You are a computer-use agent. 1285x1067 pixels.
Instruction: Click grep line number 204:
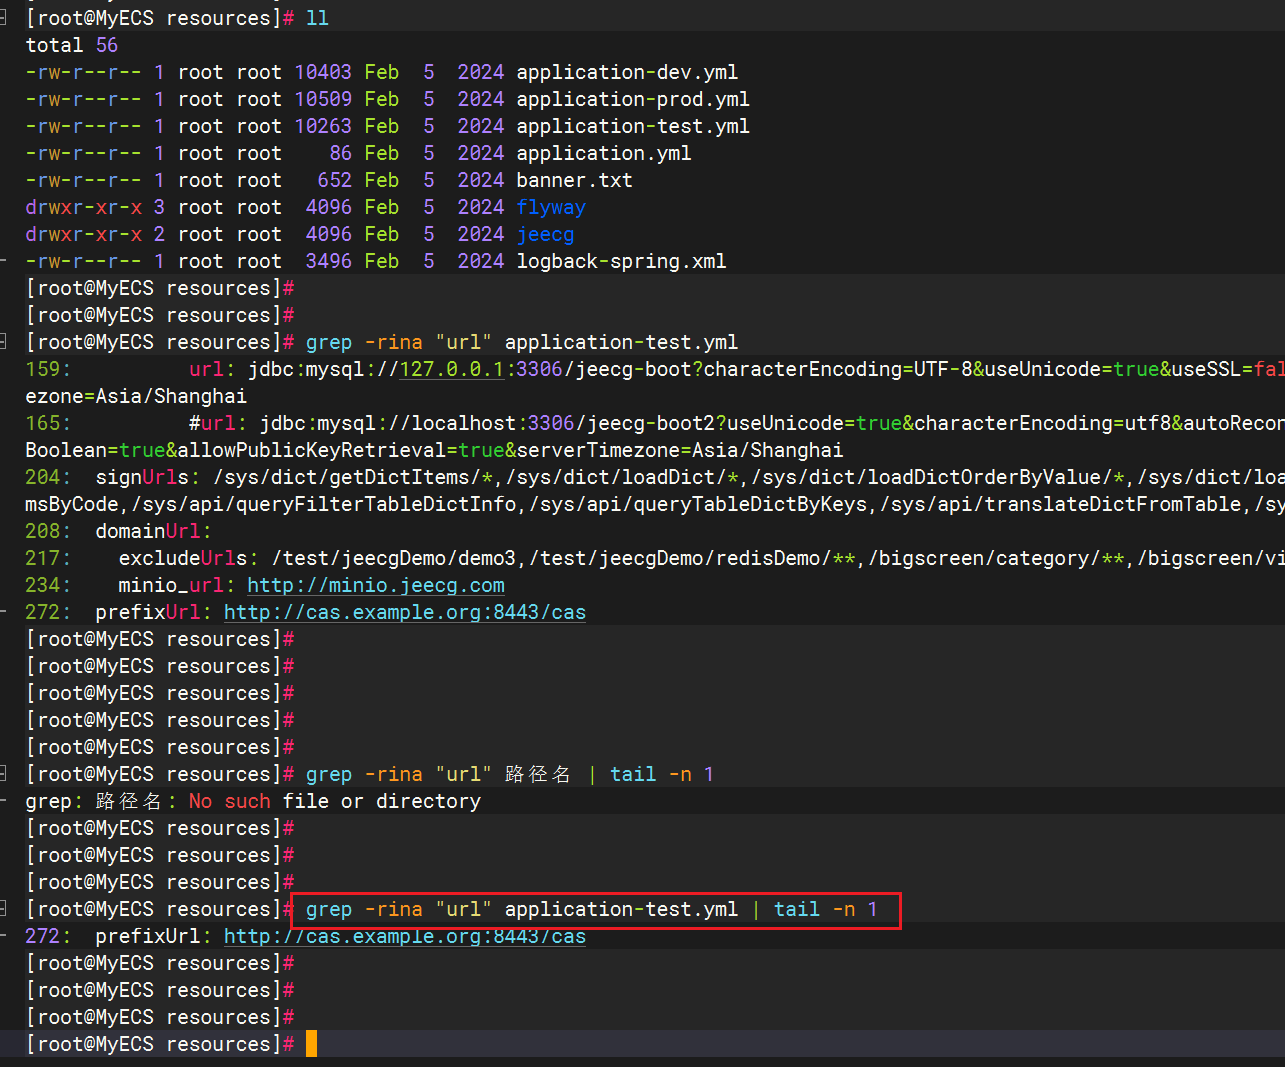coord(48,477)
